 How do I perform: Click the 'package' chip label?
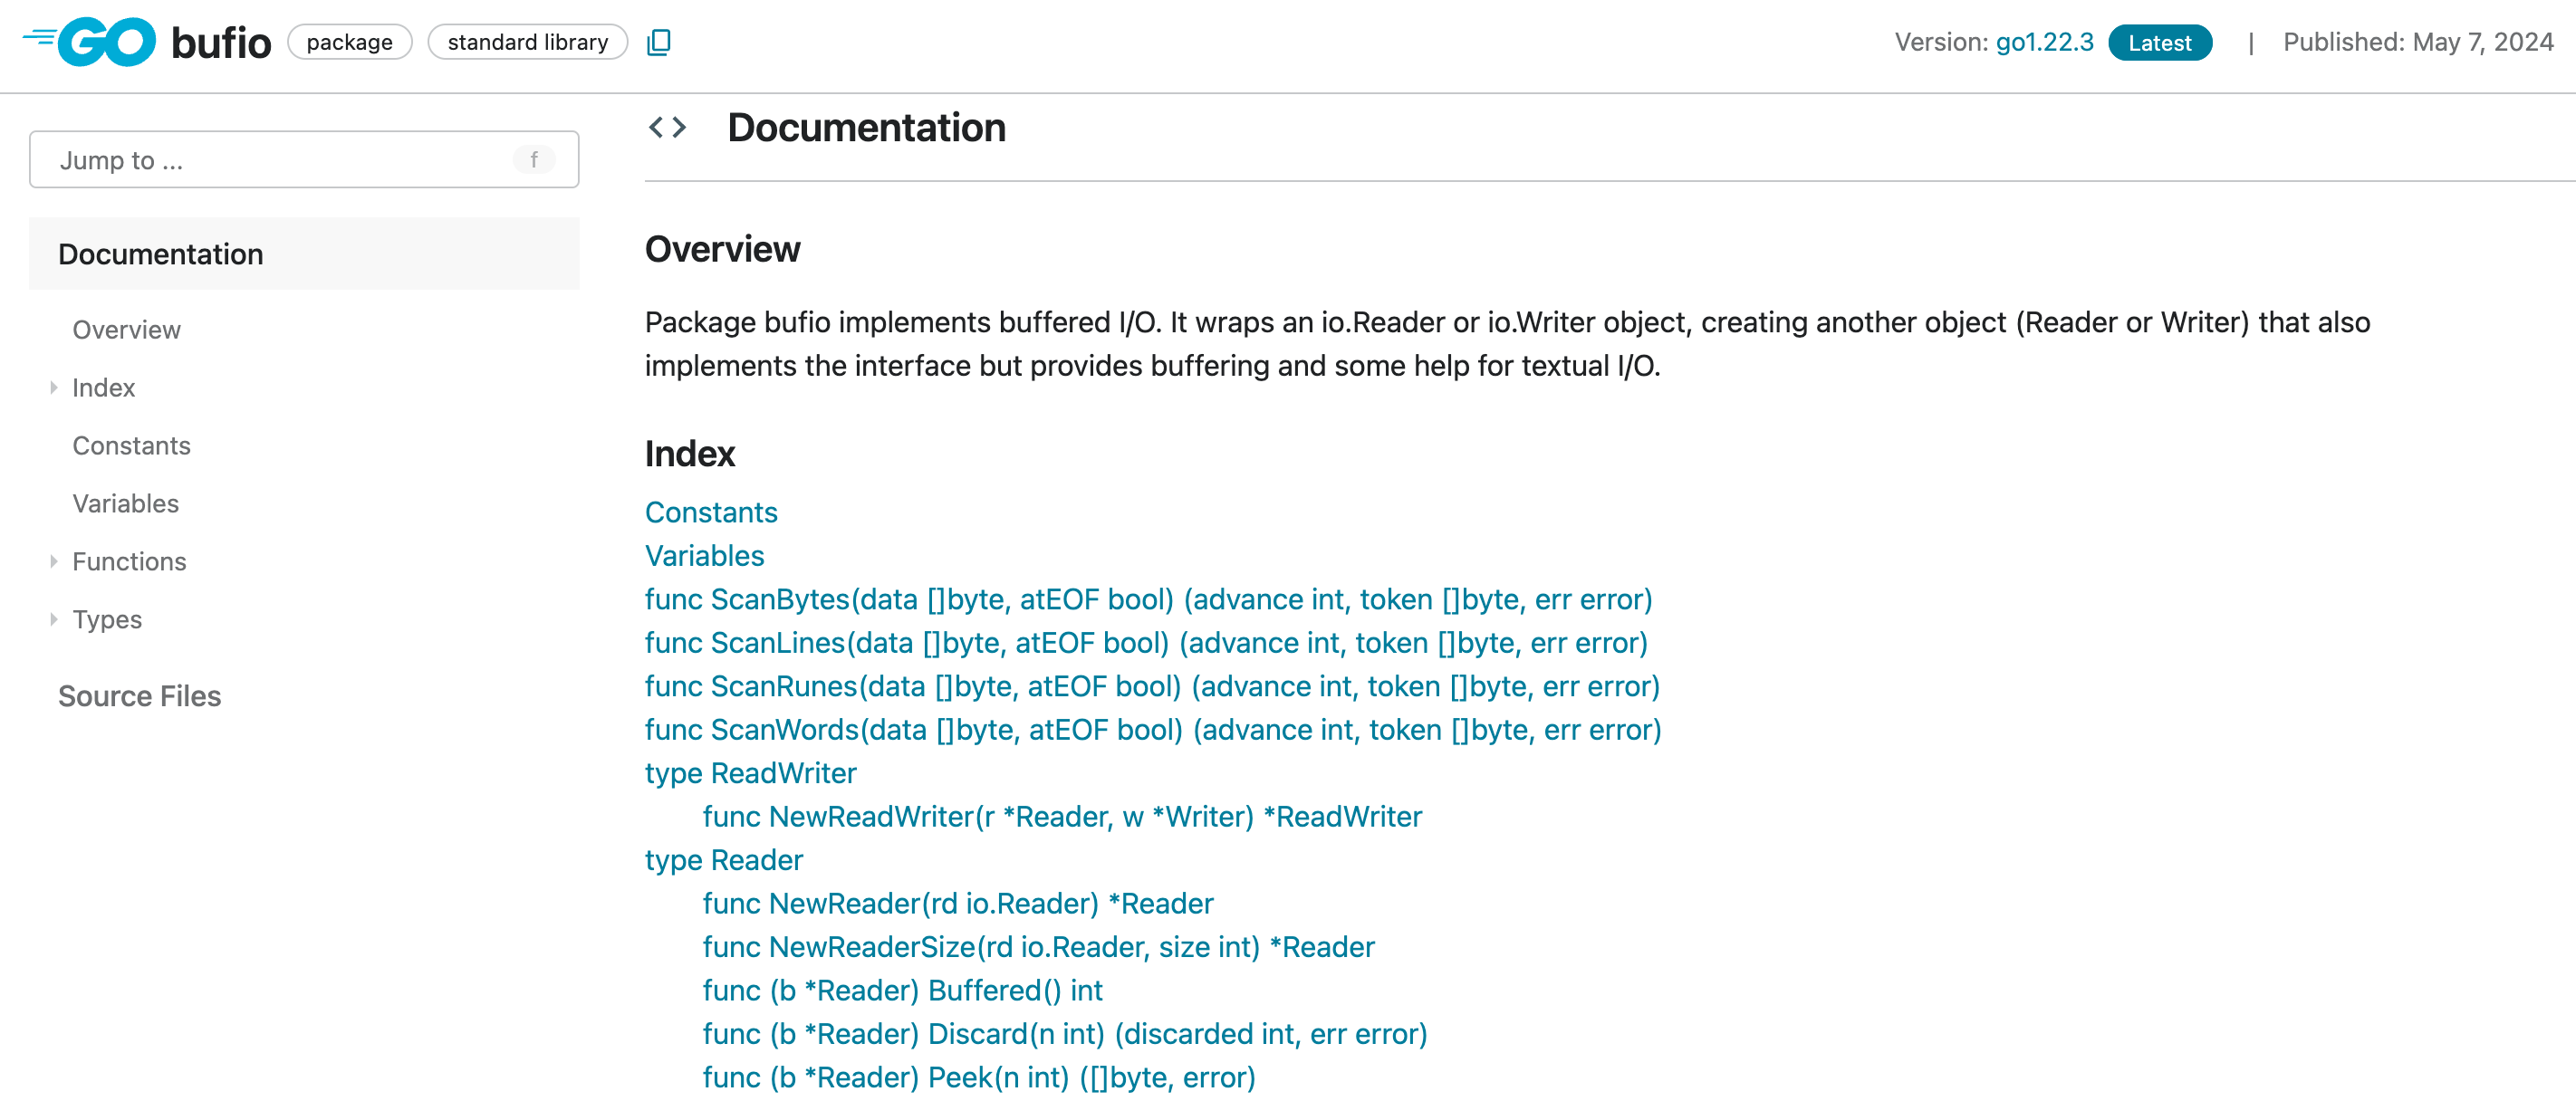[x=349, y=42]
